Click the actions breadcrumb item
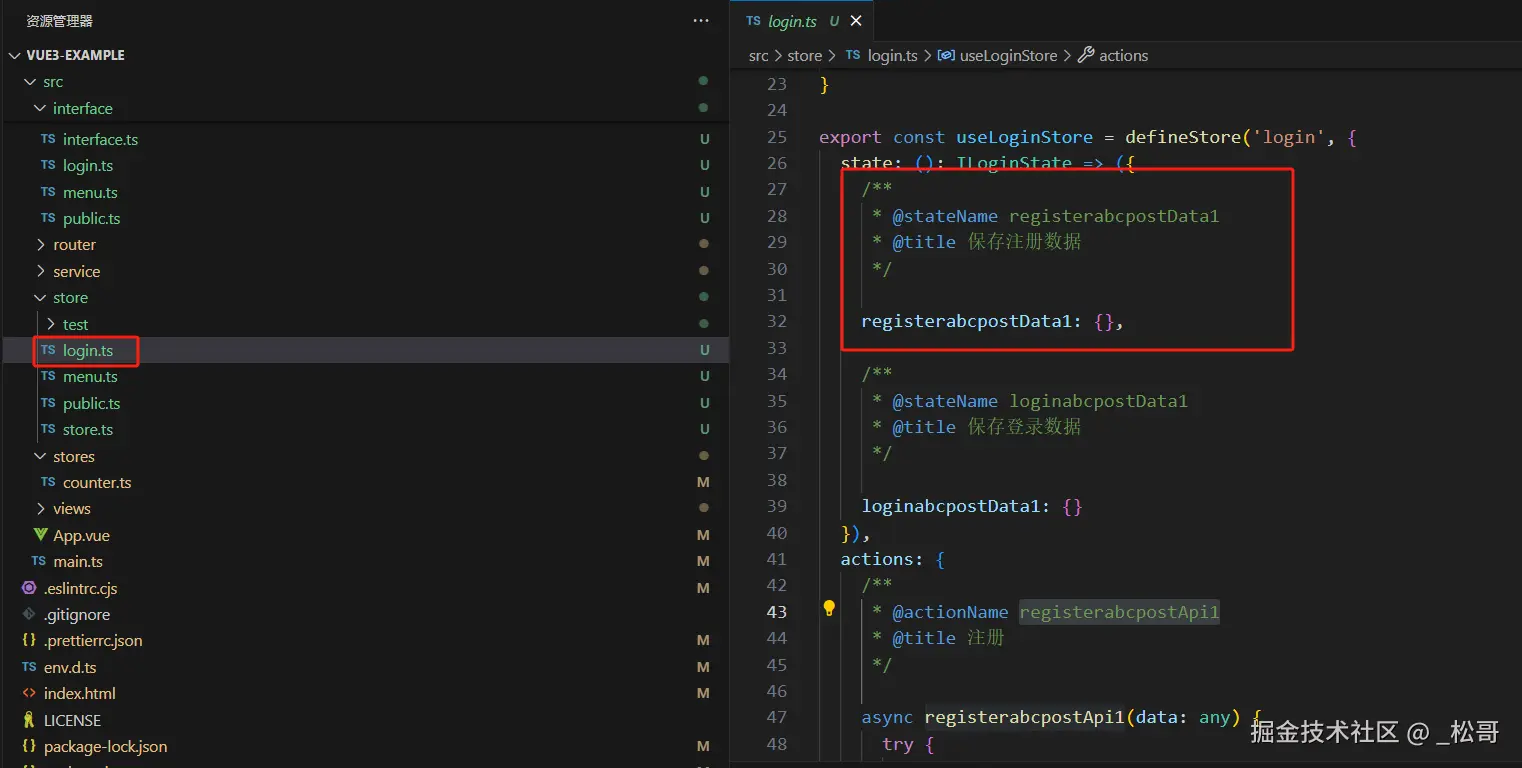This screenshot has height=768, width=1522. pyautogui.click(x=1123, y=56)
